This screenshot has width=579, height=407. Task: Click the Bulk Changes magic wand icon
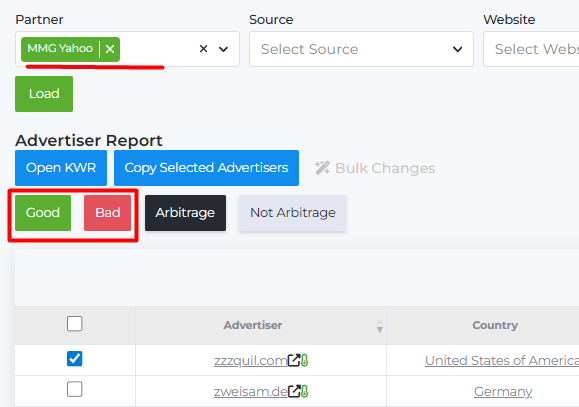pyautogui.click(x=322, y=168)
